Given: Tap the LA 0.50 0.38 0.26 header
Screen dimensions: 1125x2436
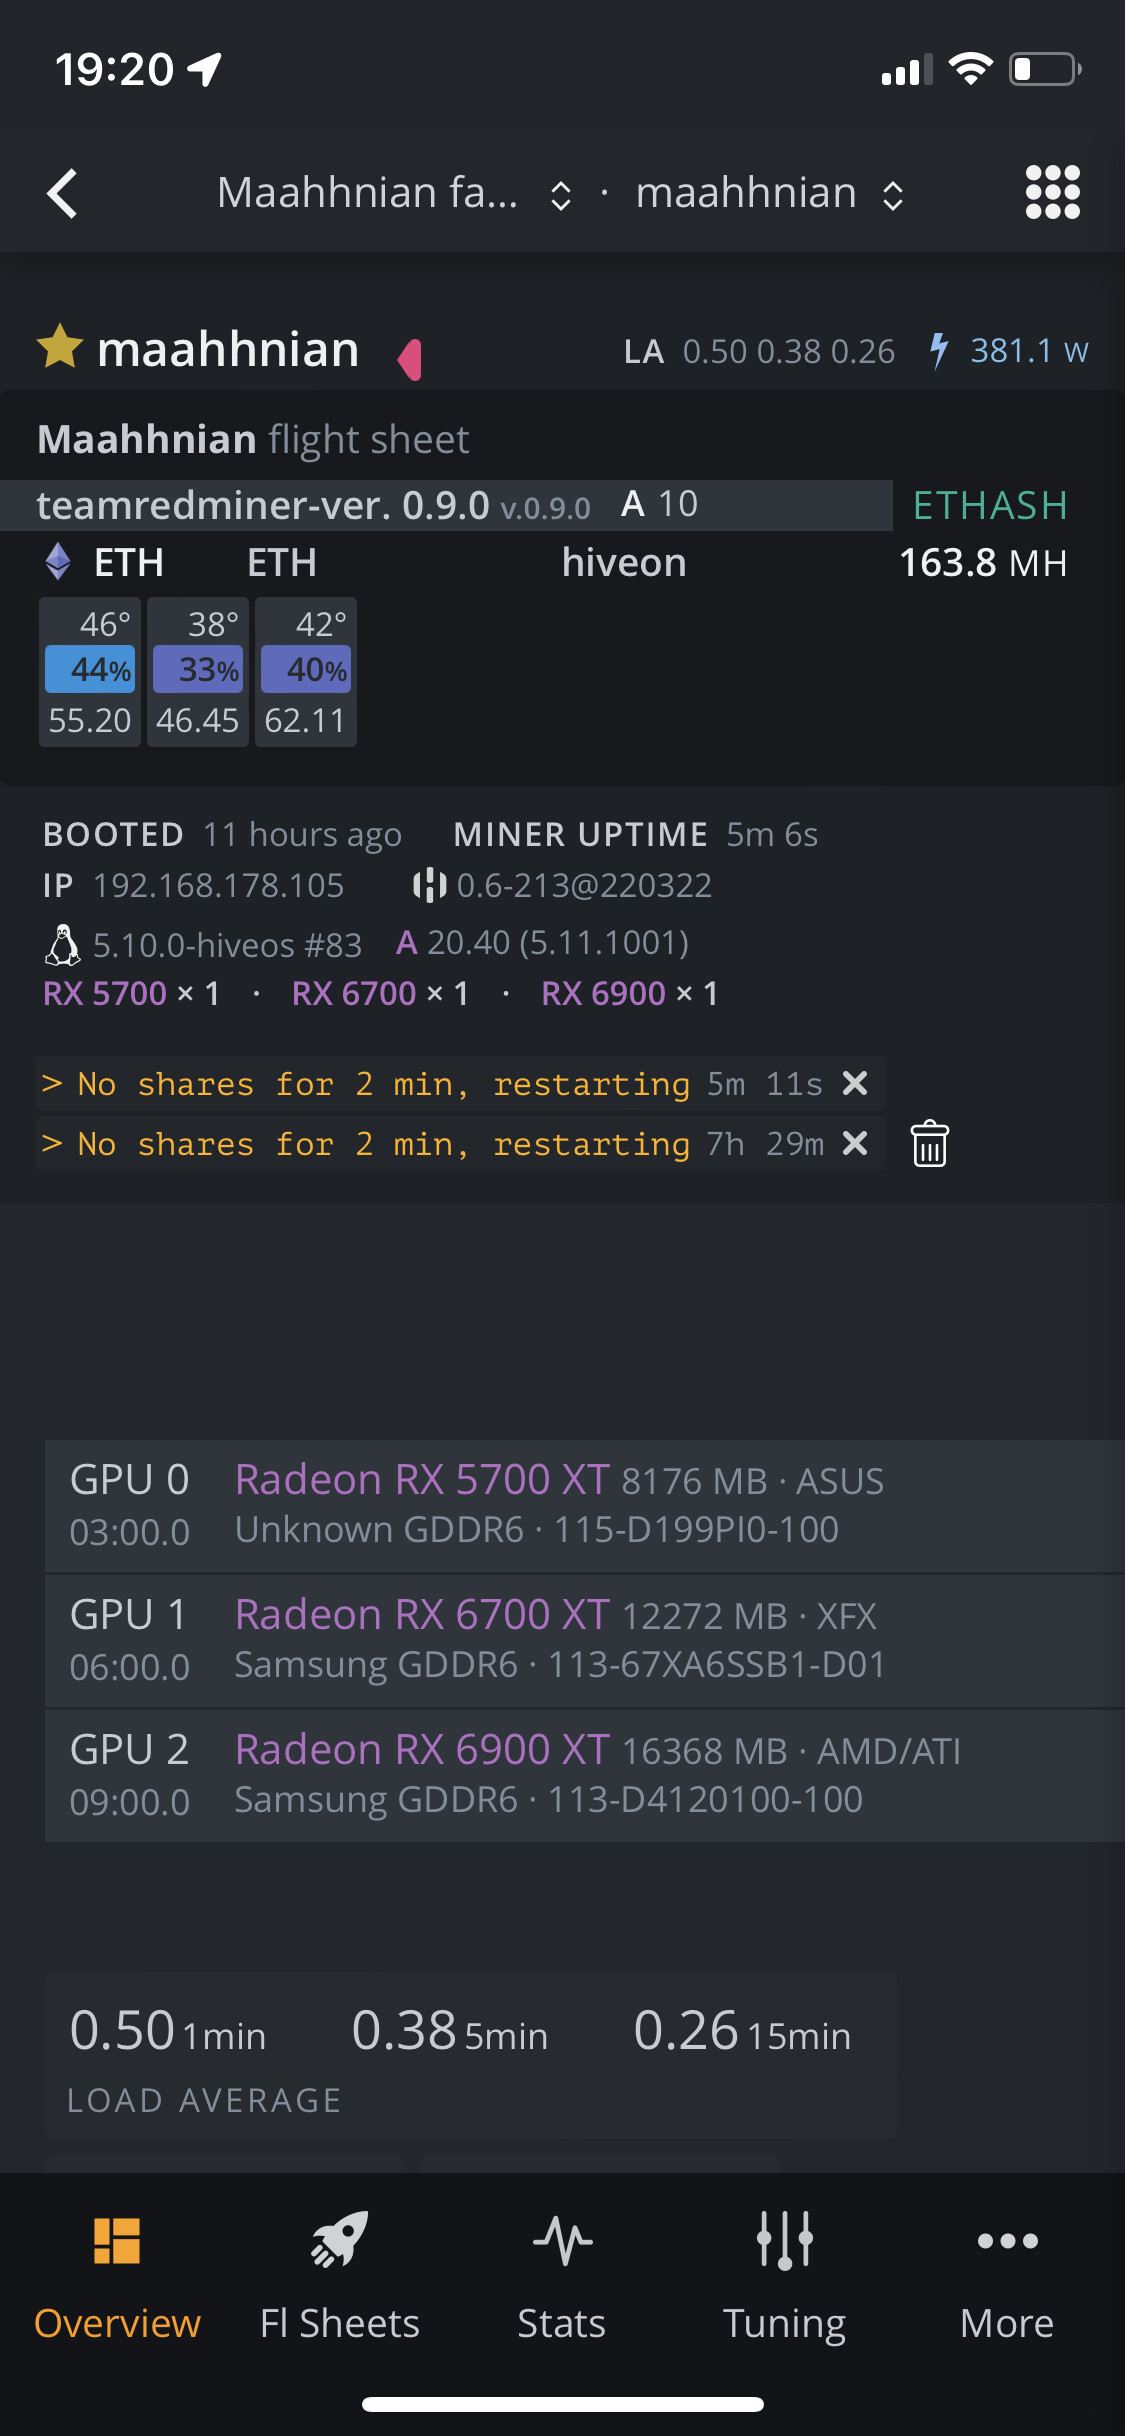Looking at the screenshot, I should (x=759, y=351).
